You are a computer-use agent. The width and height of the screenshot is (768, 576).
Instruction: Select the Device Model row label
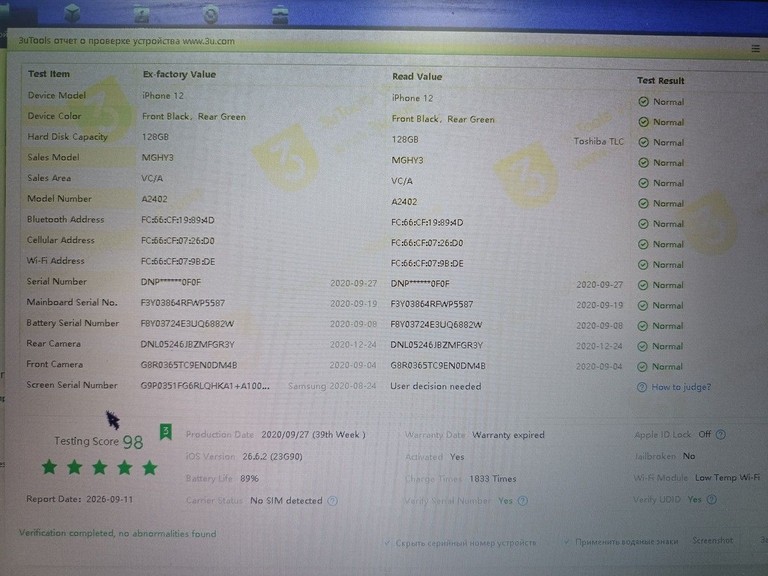tap(57, 96)
